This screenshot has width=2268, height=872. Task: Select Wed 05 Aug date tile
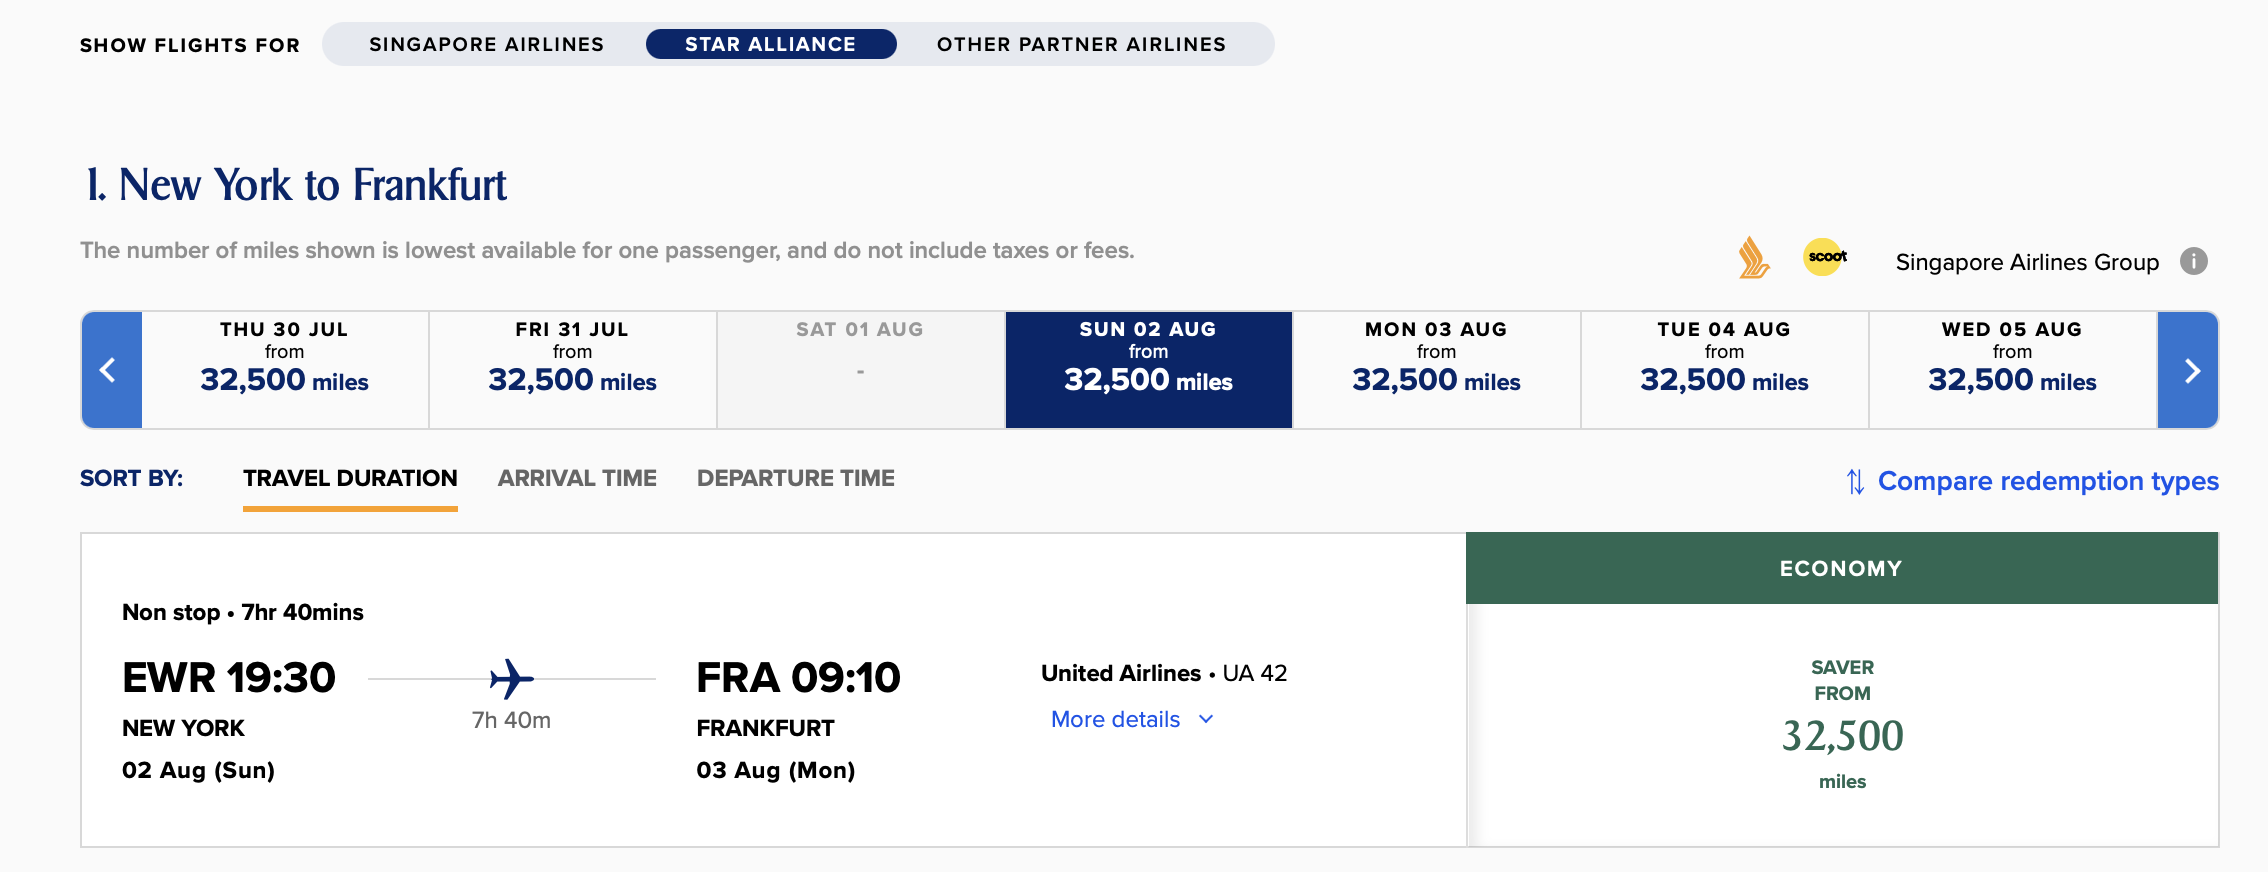coord(2012,370)
